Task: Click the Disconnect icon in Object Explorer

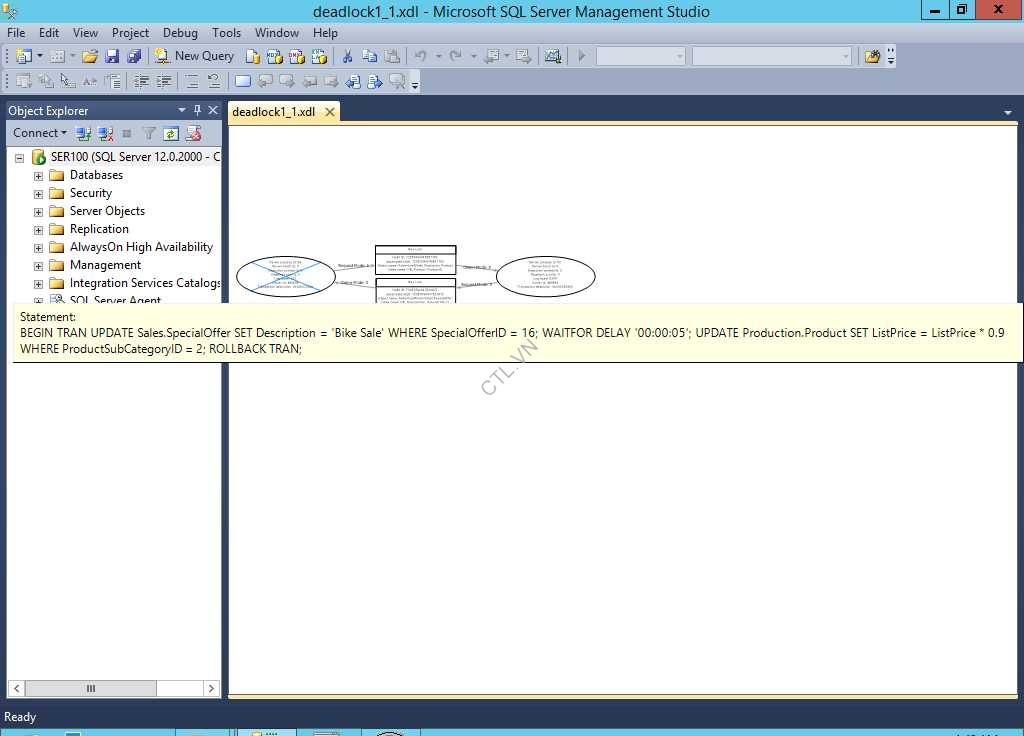Action: click(105, 133)
